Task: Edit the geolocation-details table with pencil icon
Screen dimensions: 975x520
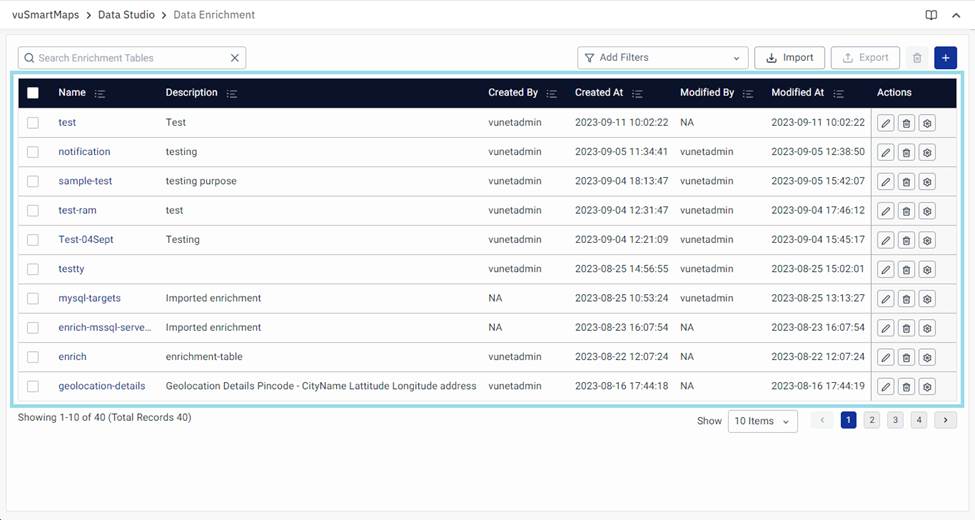Action: click(885, 387)
